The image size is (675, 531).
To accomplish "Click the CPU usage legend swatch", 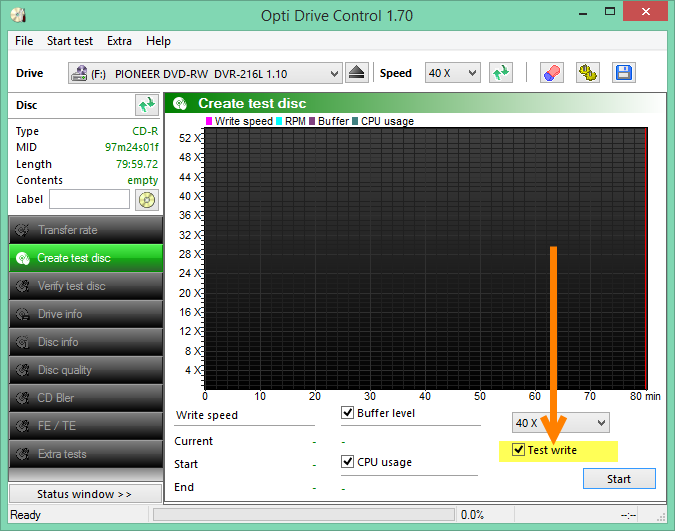I will (x=355, y=121).
